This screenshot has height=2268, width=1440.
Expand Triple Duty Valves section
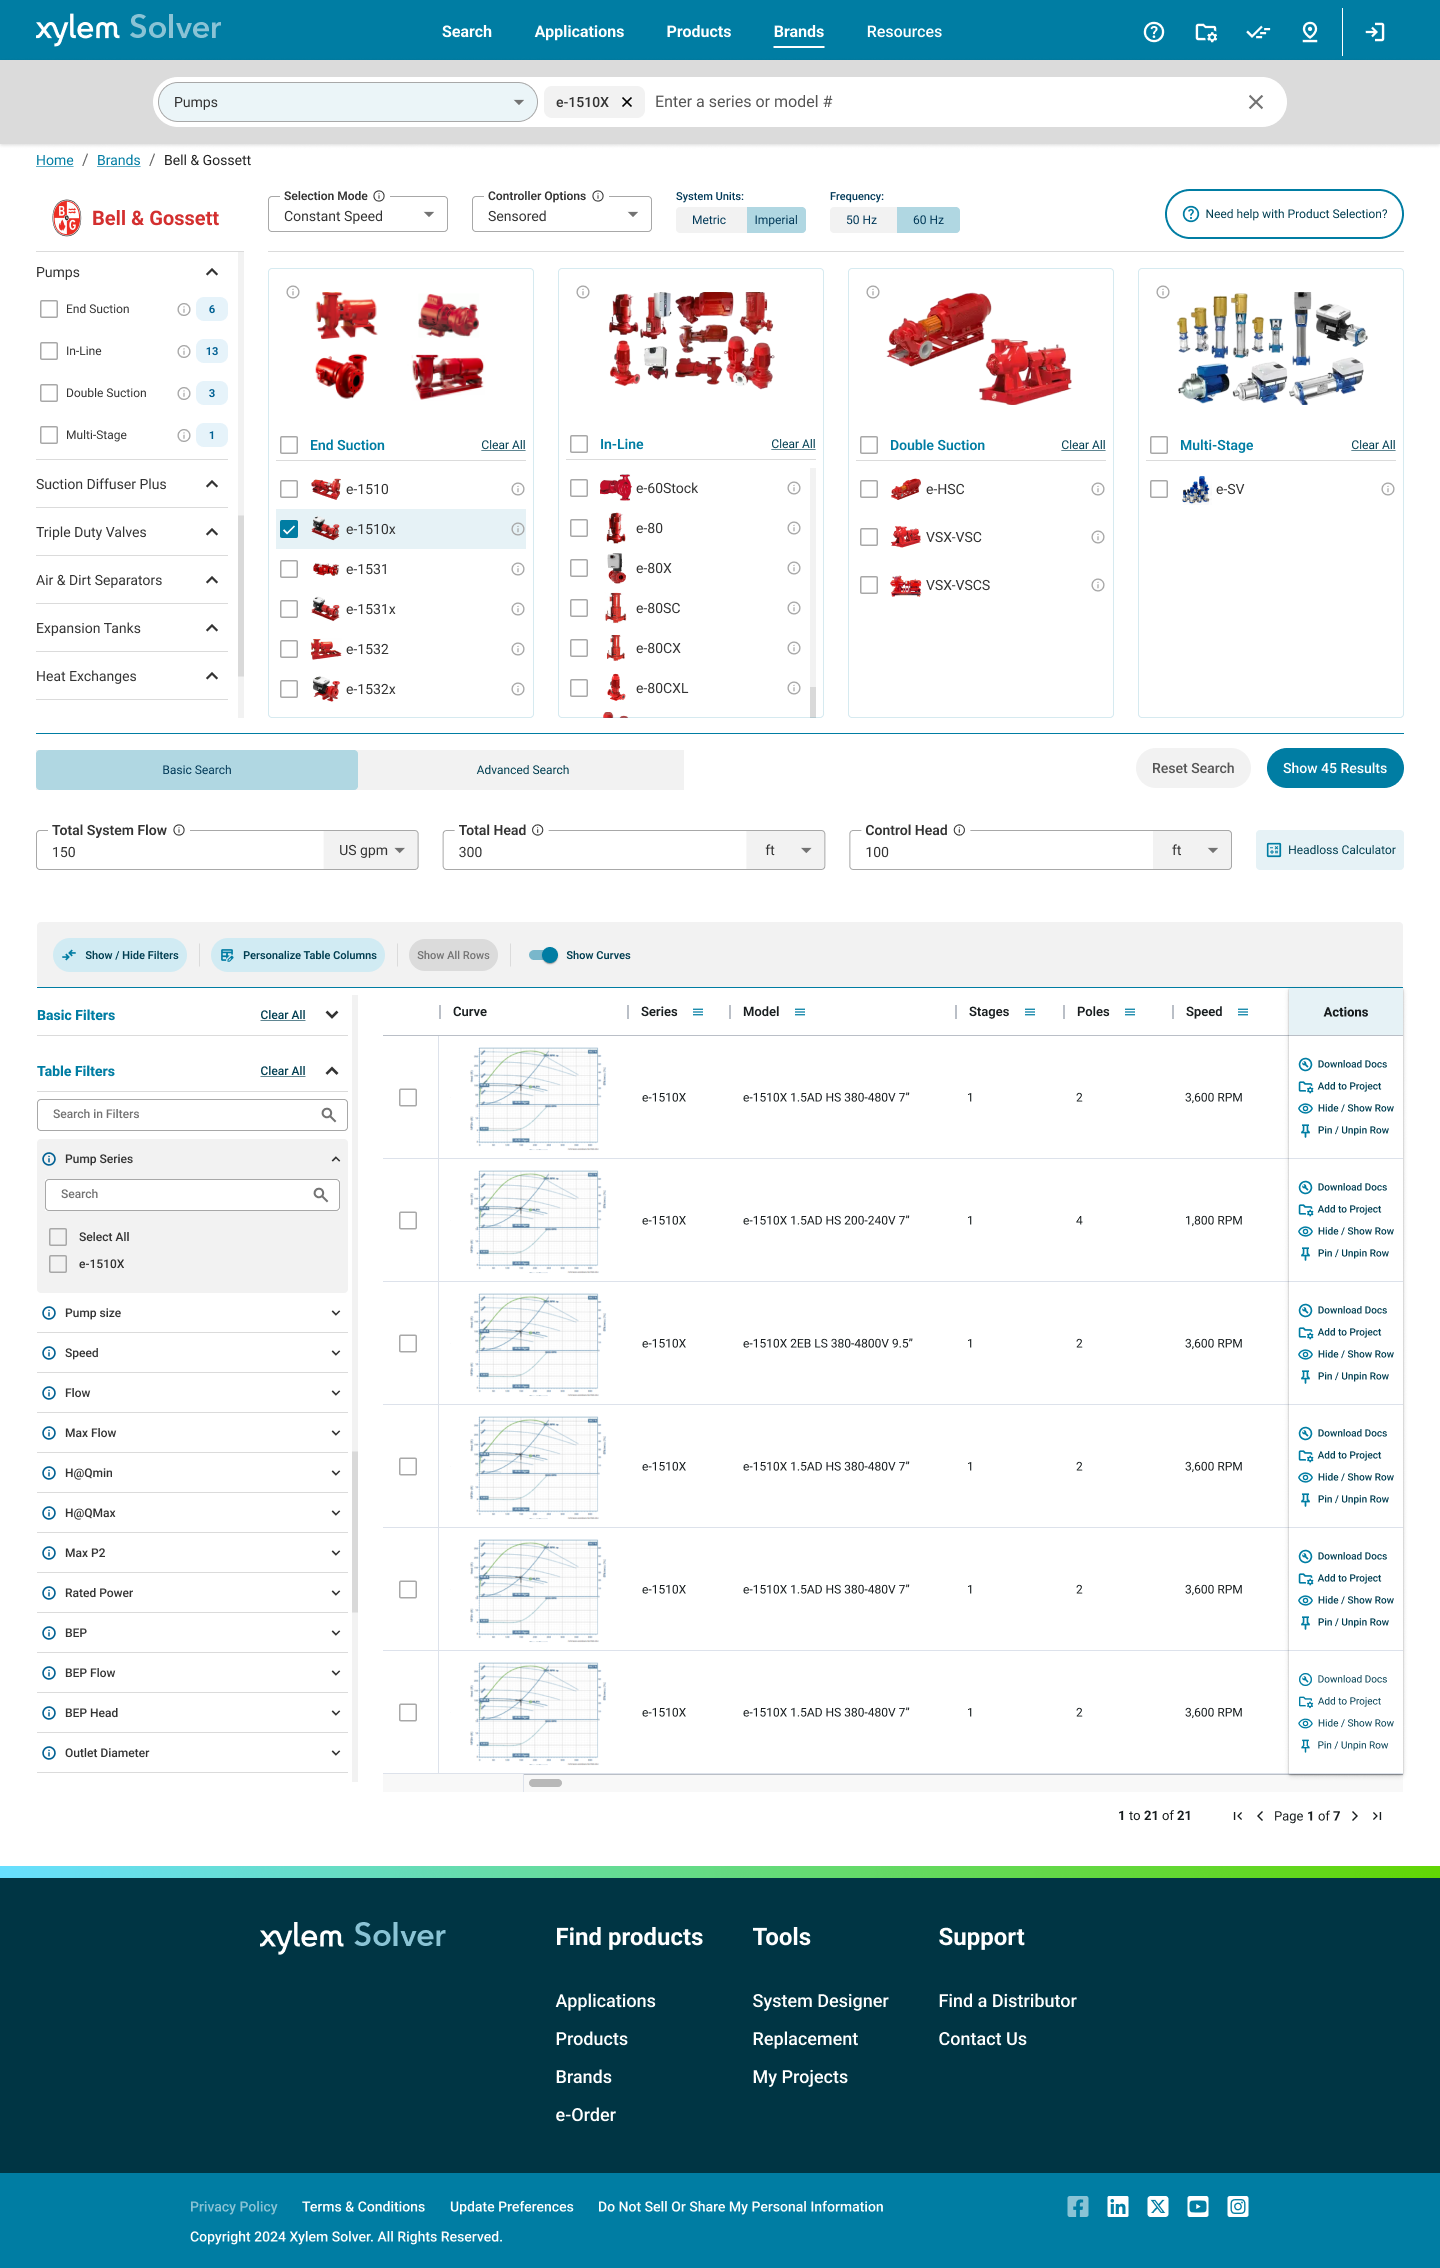coord(212,532)
